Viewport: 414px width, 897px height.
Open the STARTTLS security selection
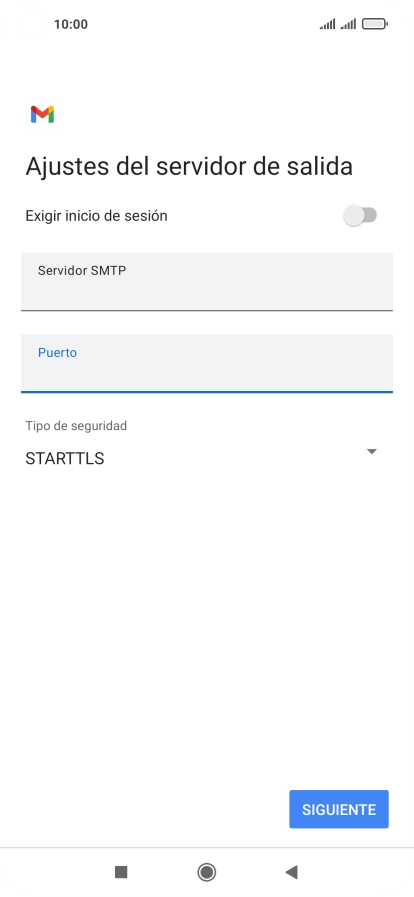tap(201, 458)
